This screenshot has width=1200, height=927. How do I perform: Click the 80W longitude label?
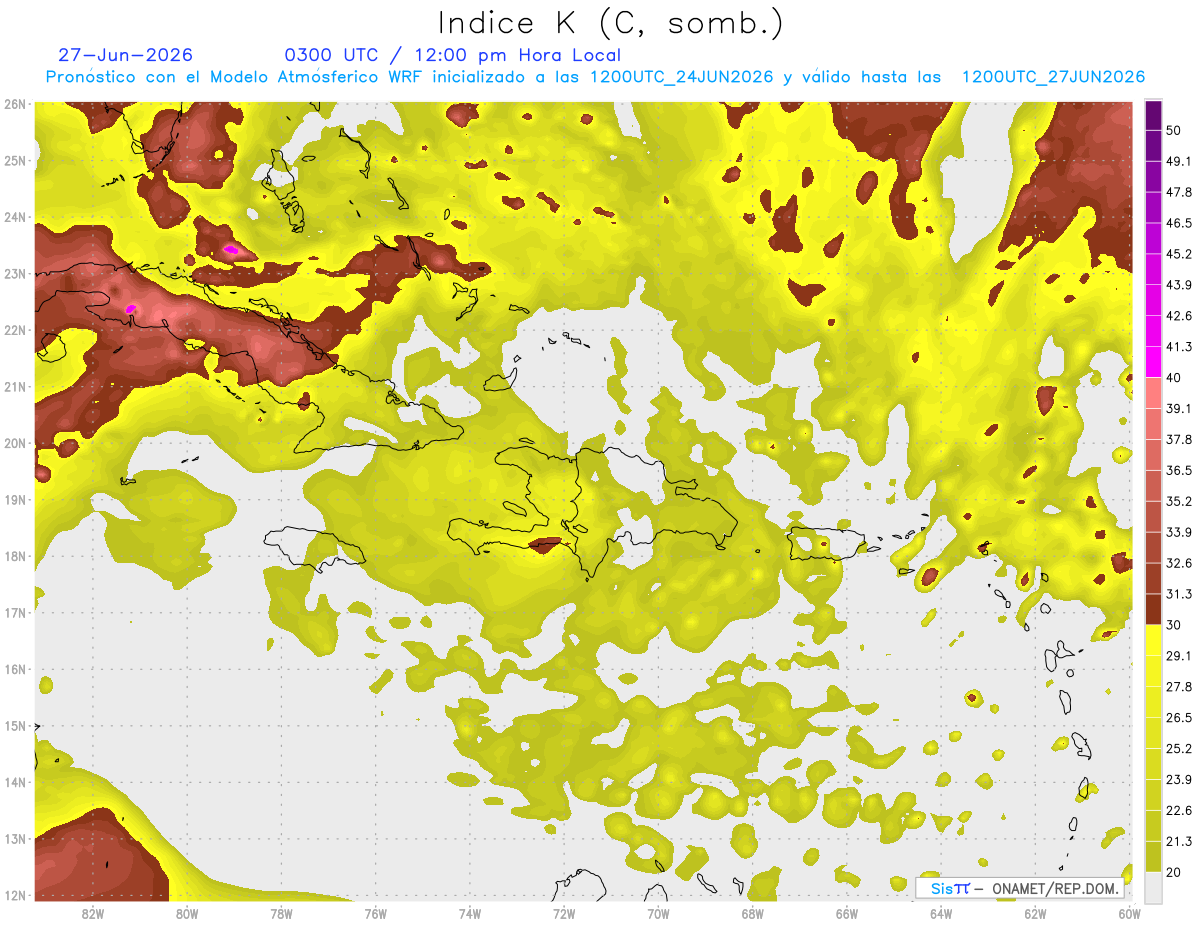tap(187, 913)
